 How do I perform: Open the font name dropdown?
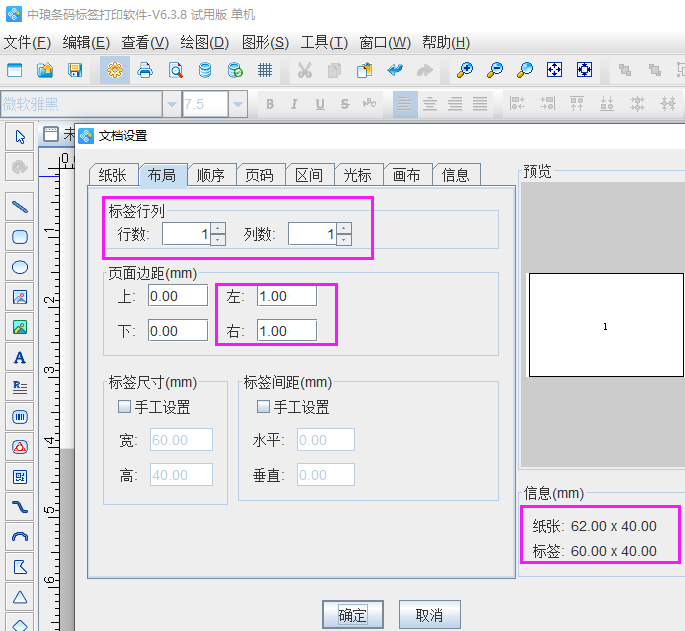172,105
